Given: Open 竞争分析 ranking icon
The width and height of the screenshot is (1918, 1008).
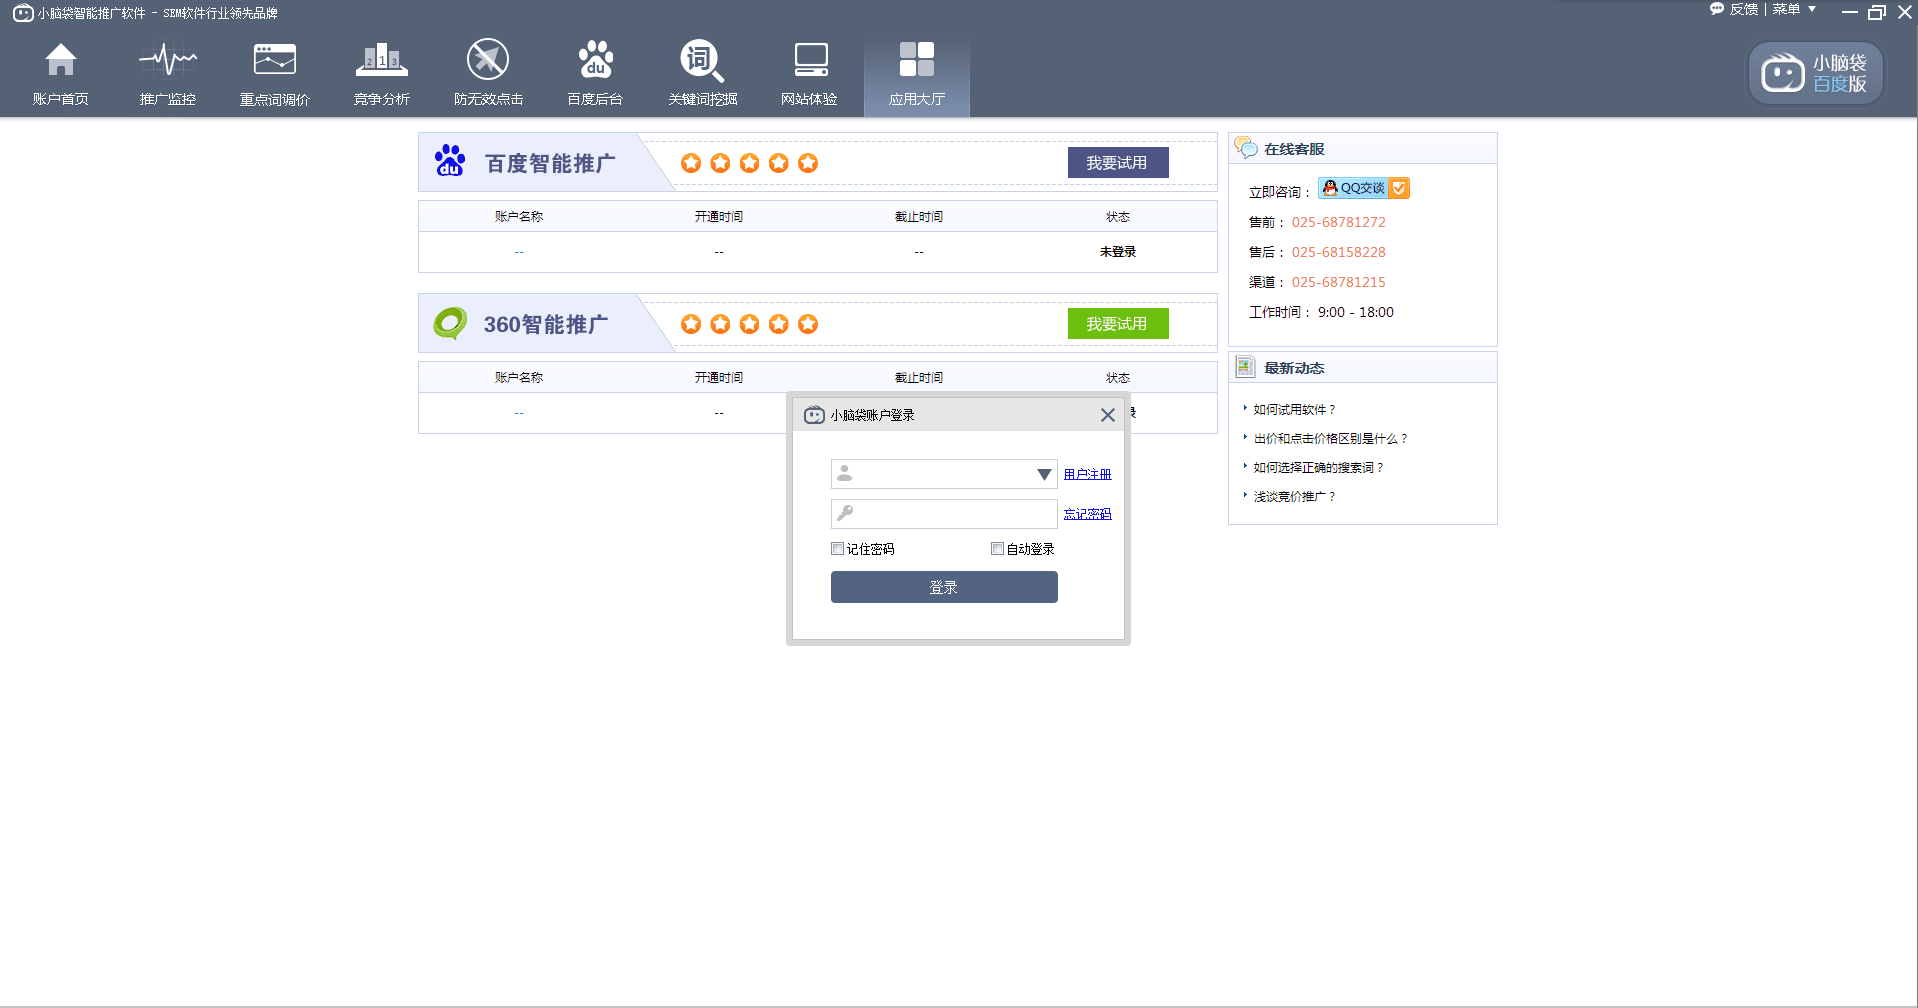Looking at the screenshot, I should coord(382,74).
